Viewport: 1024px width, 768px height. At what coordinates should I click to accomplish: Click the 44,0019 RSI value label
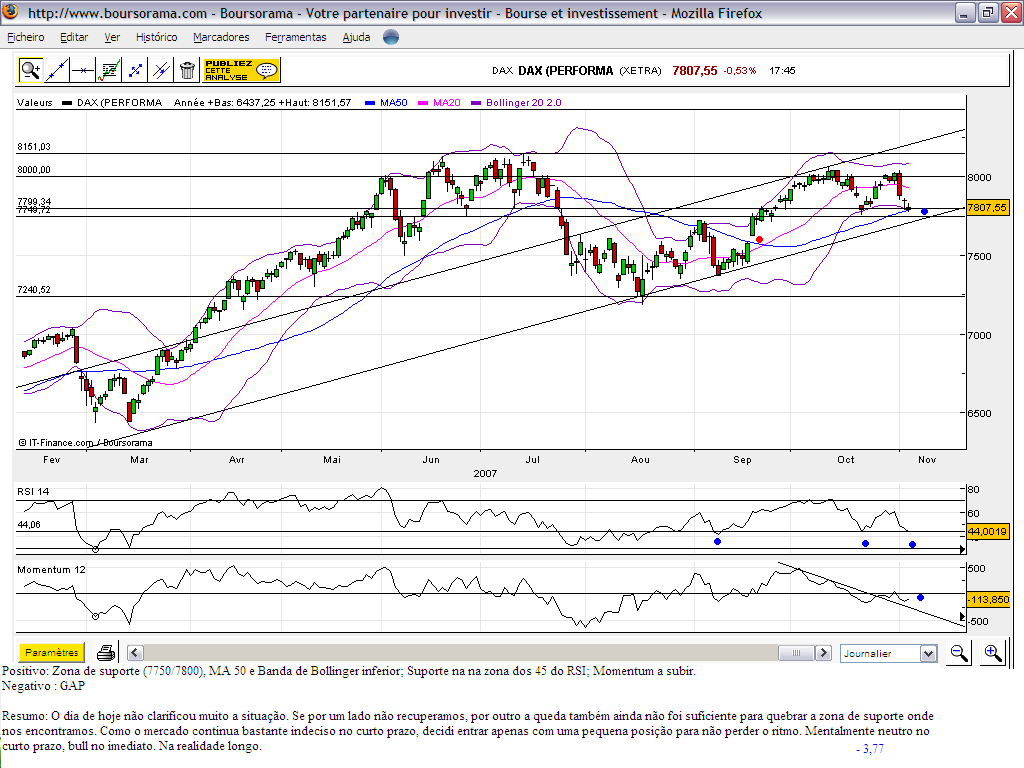click(987, 532)
